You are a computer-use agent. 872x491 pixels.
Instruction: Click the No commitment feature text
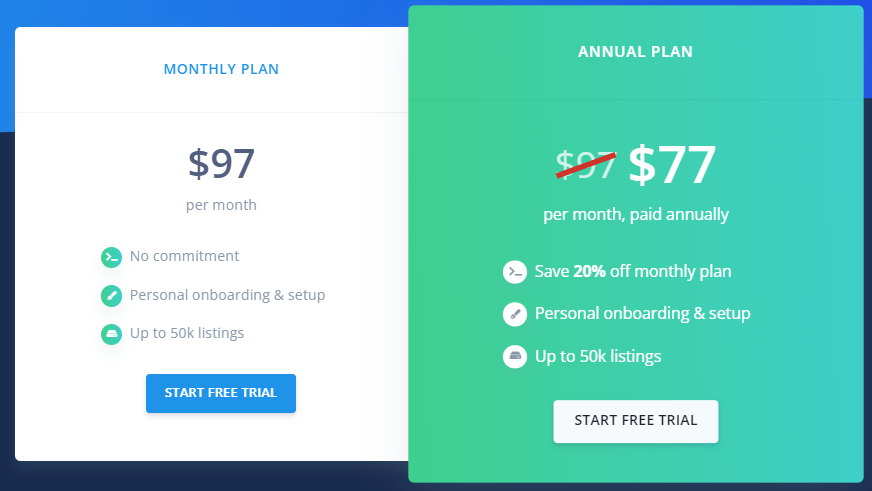pos(184,256)
